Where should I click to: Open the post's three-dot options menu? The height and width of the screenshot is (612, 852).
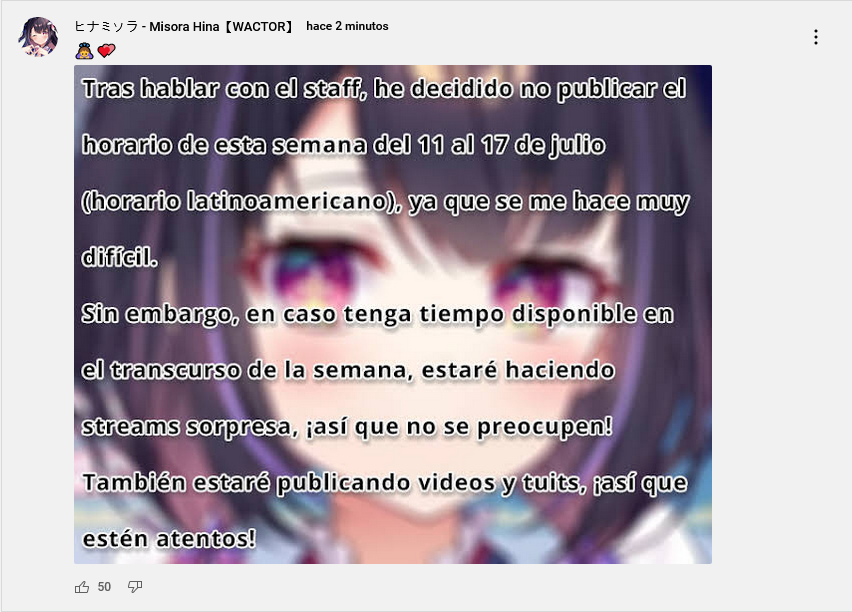(x=816, y=37)
